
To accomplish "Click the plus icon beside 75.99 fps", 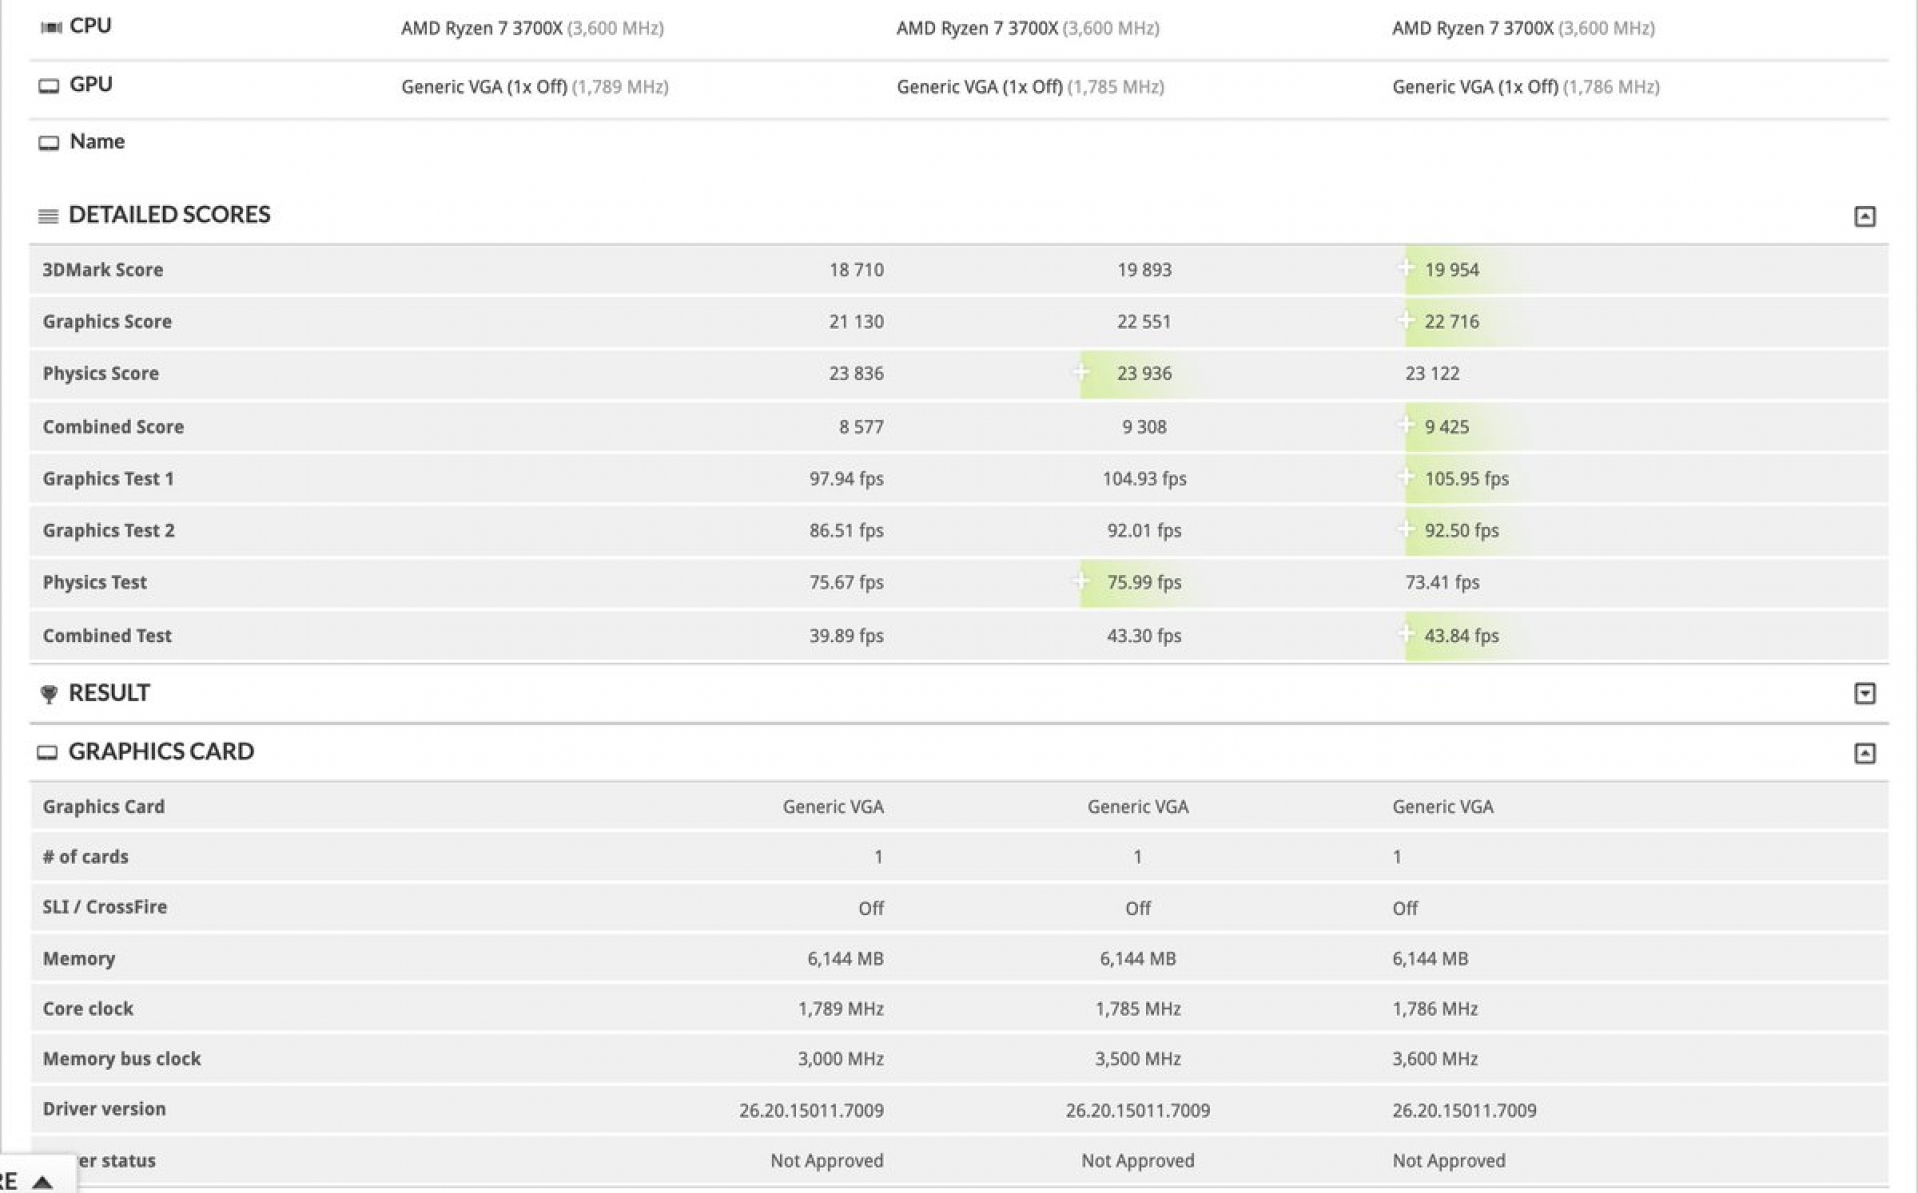I will pyautogui.click(x=1081, y=581).
